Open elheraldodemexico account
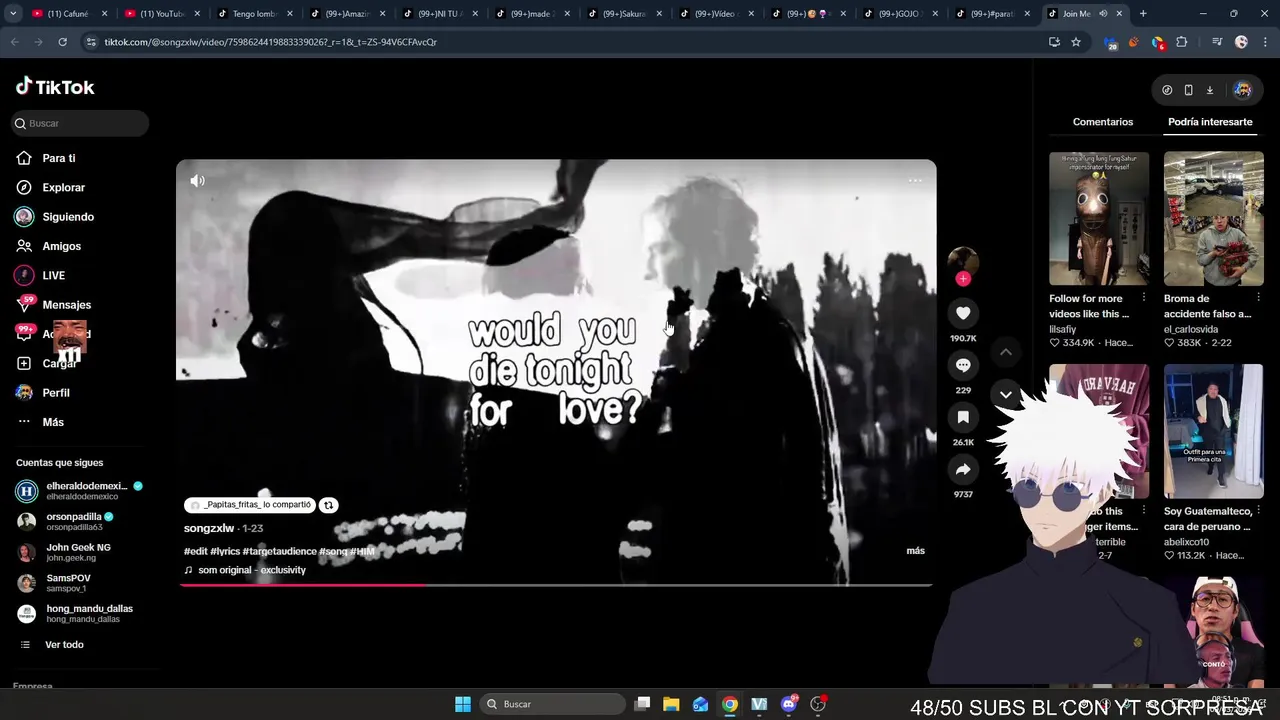Image resolution: width=1280 pixels, height=720 pixels. [80, 491]
